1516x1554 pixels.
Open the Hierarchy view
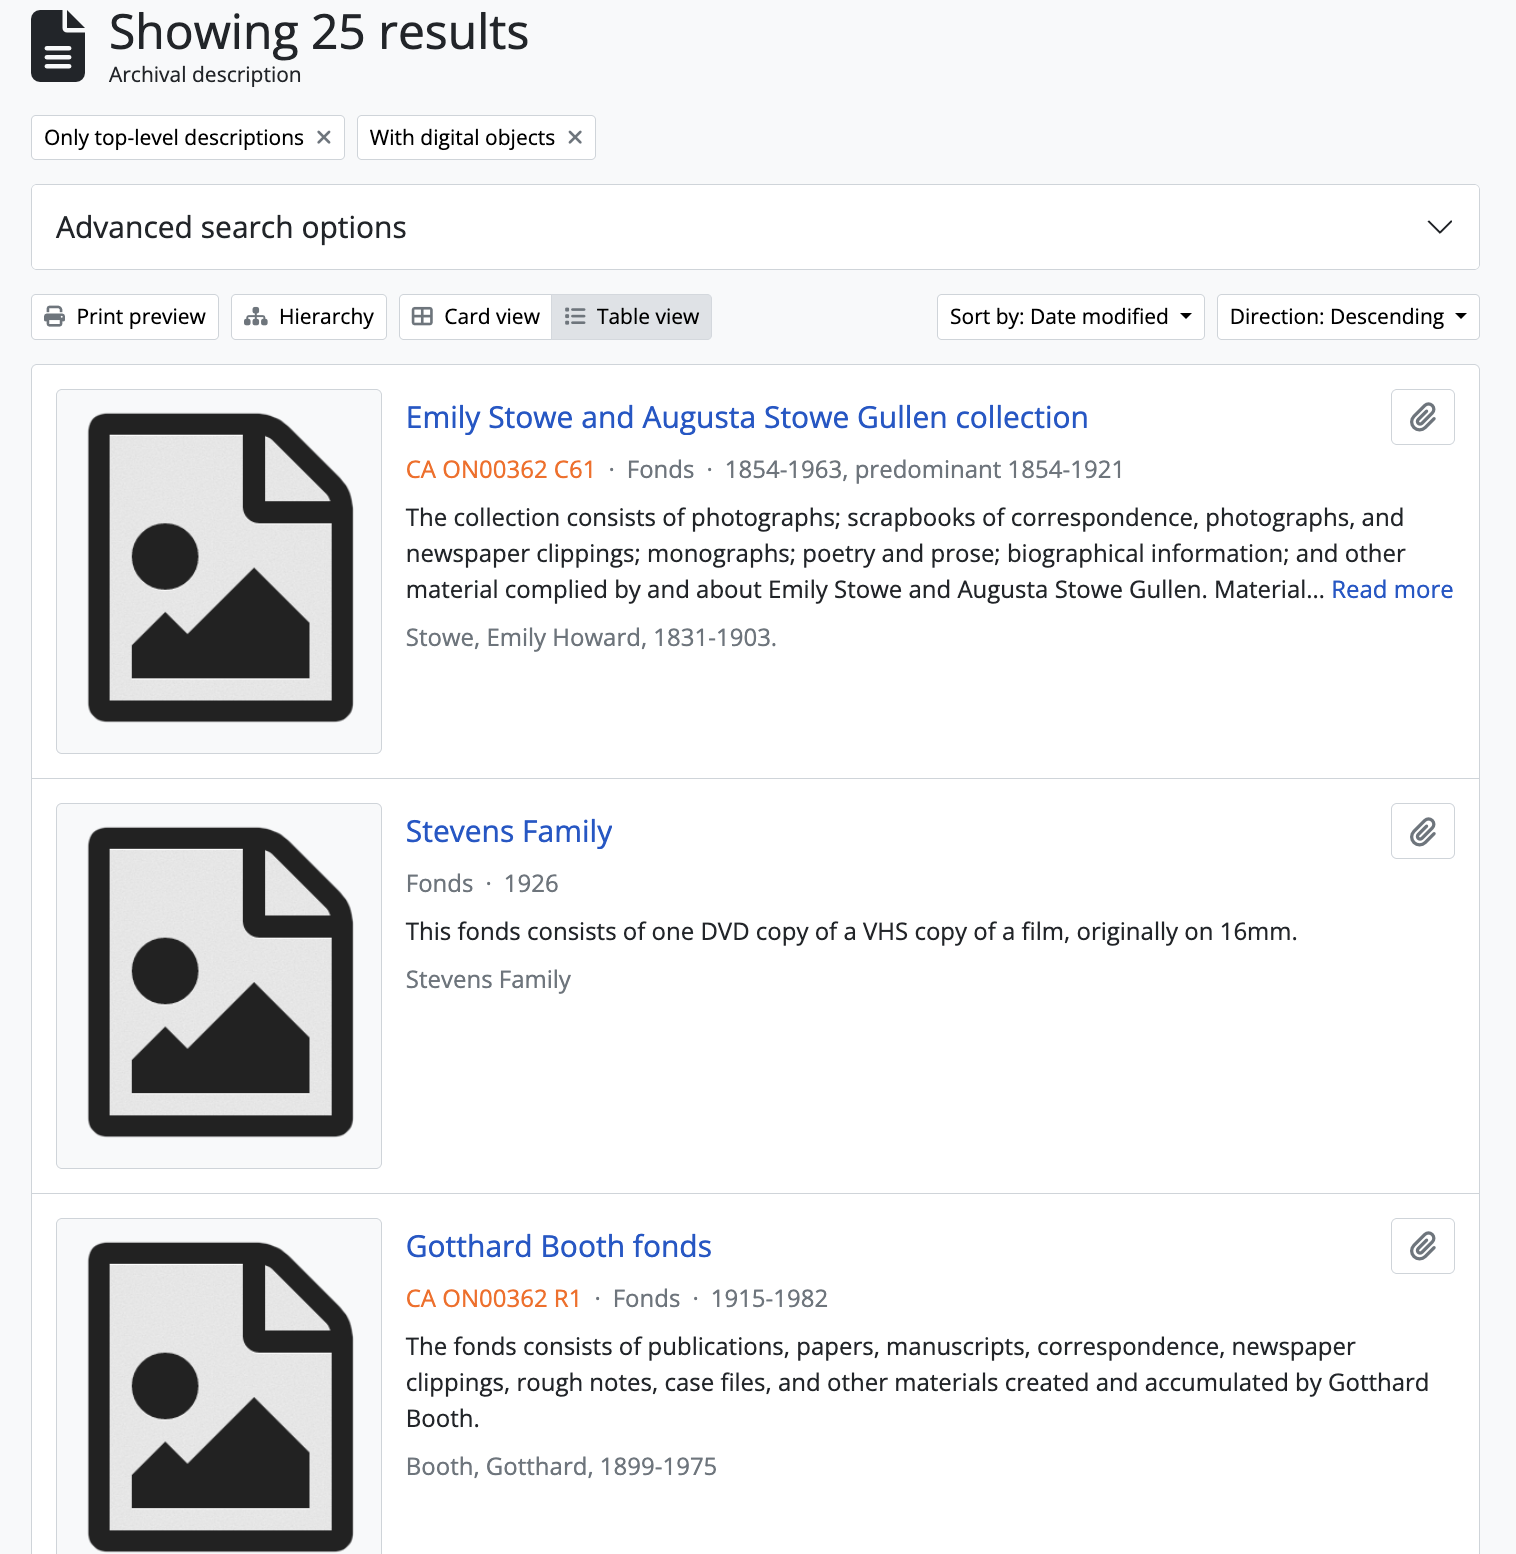309,317
